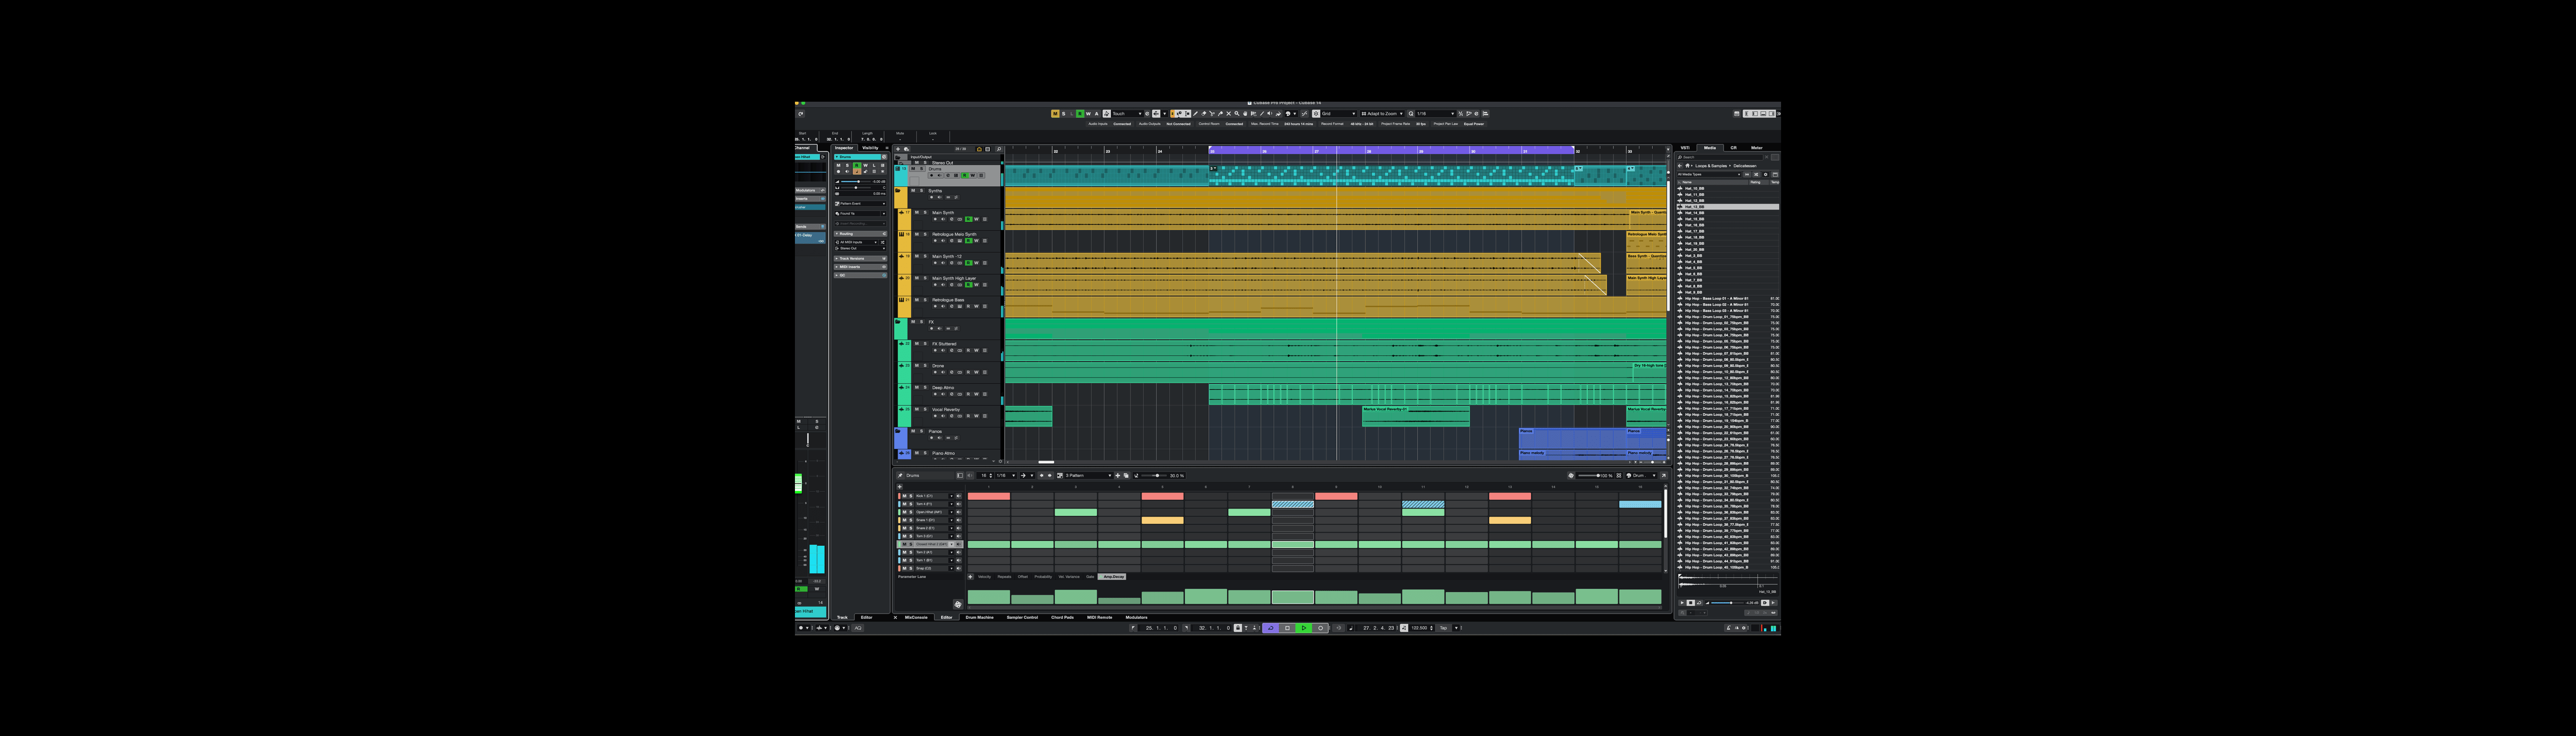
Task: Toggle Write automation on Retrologue Bass track
Action: tap(977, 306)
